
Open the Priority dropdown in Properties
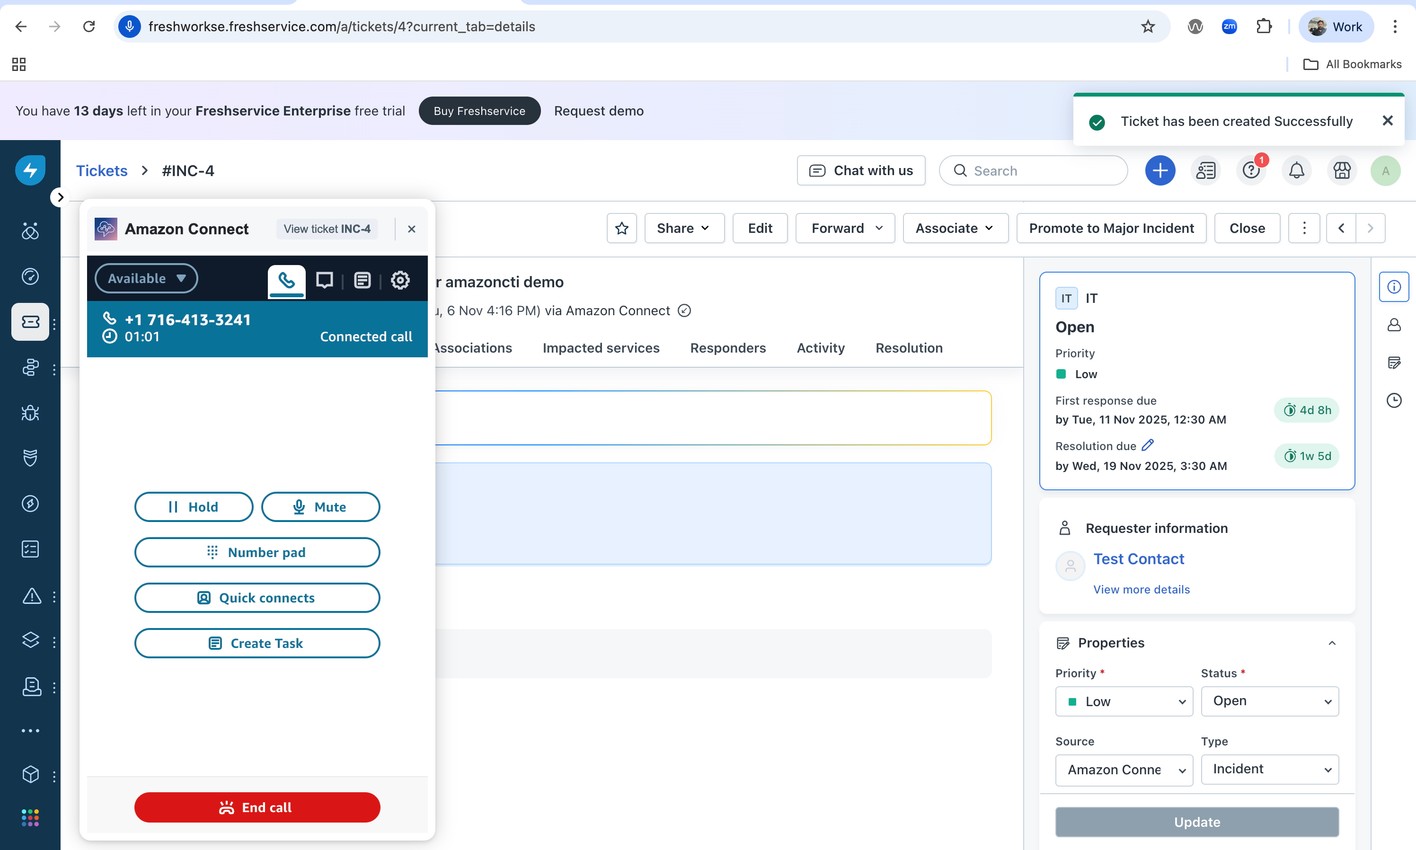coord(1123,701)
